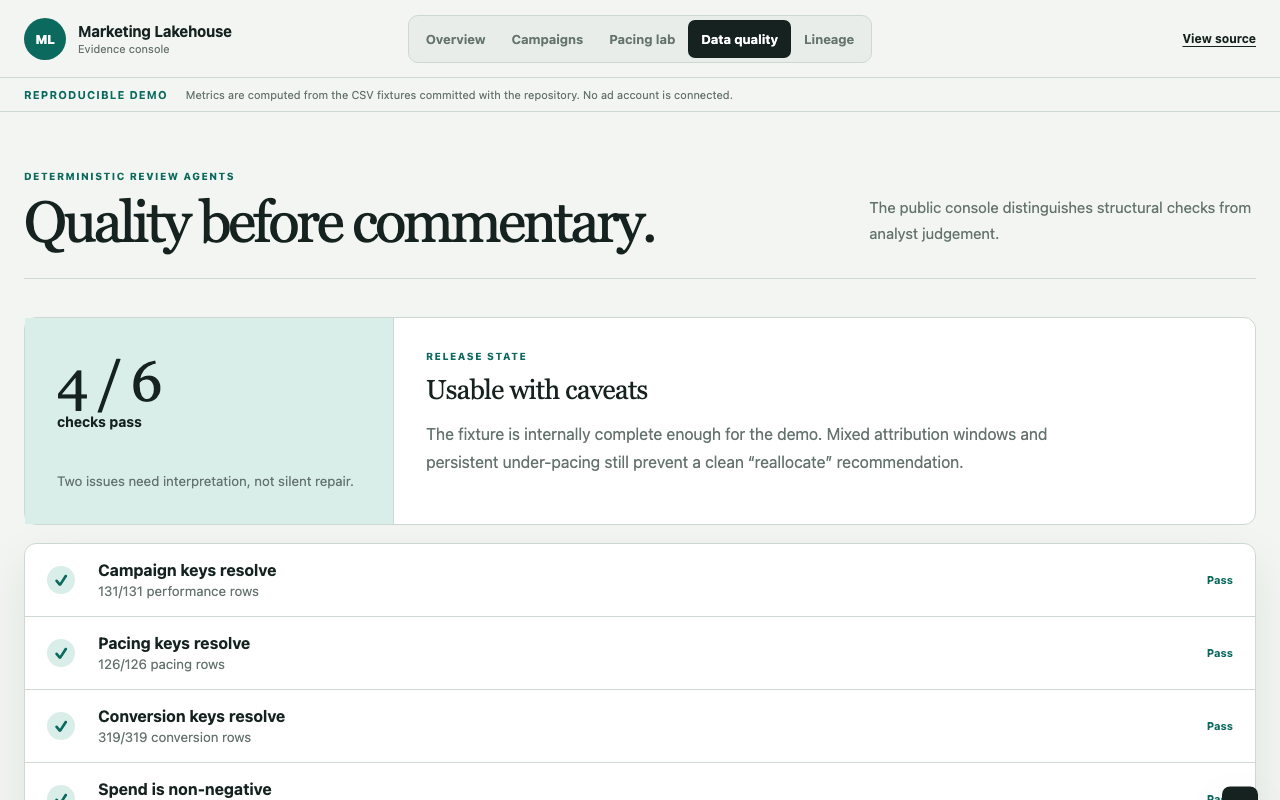Click the Pass status for Conversion keys
Image resolution: width=1280 pixels, height=800 pixels.
1219,726
